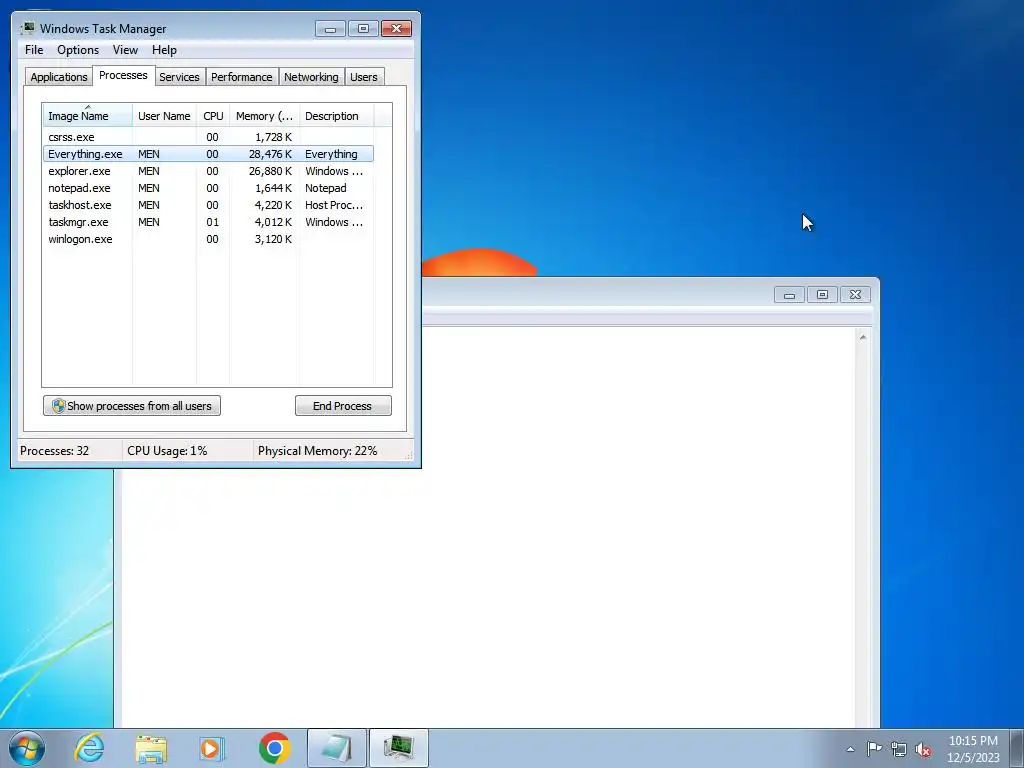
Task: Select the csrss.exe process row
Action: (208, 137)
